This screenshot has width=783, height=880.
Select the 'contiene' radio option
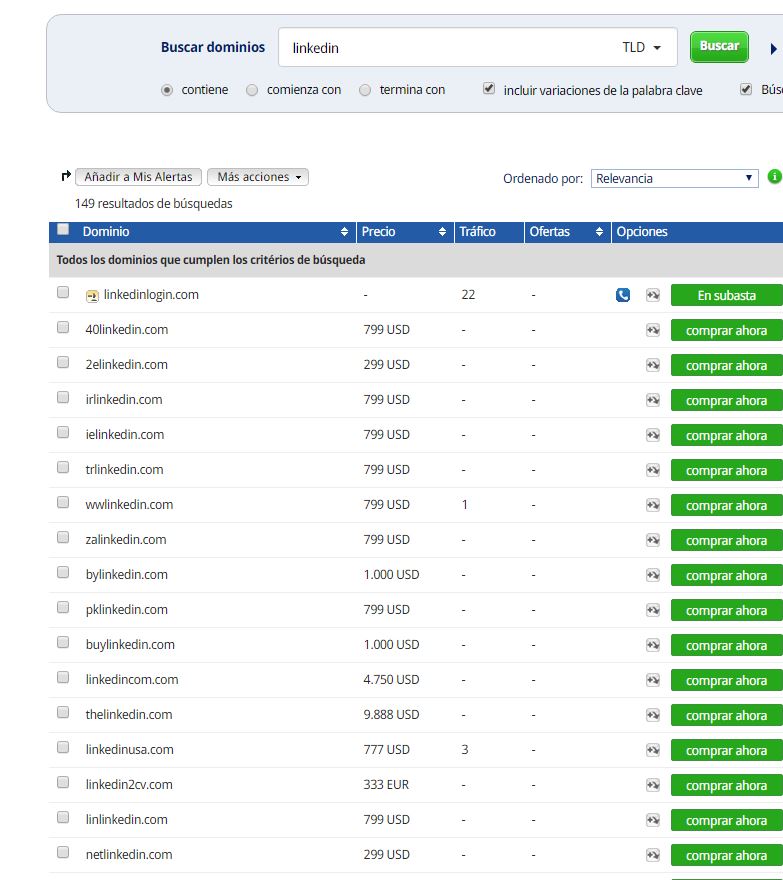click(x=167, y=90)
